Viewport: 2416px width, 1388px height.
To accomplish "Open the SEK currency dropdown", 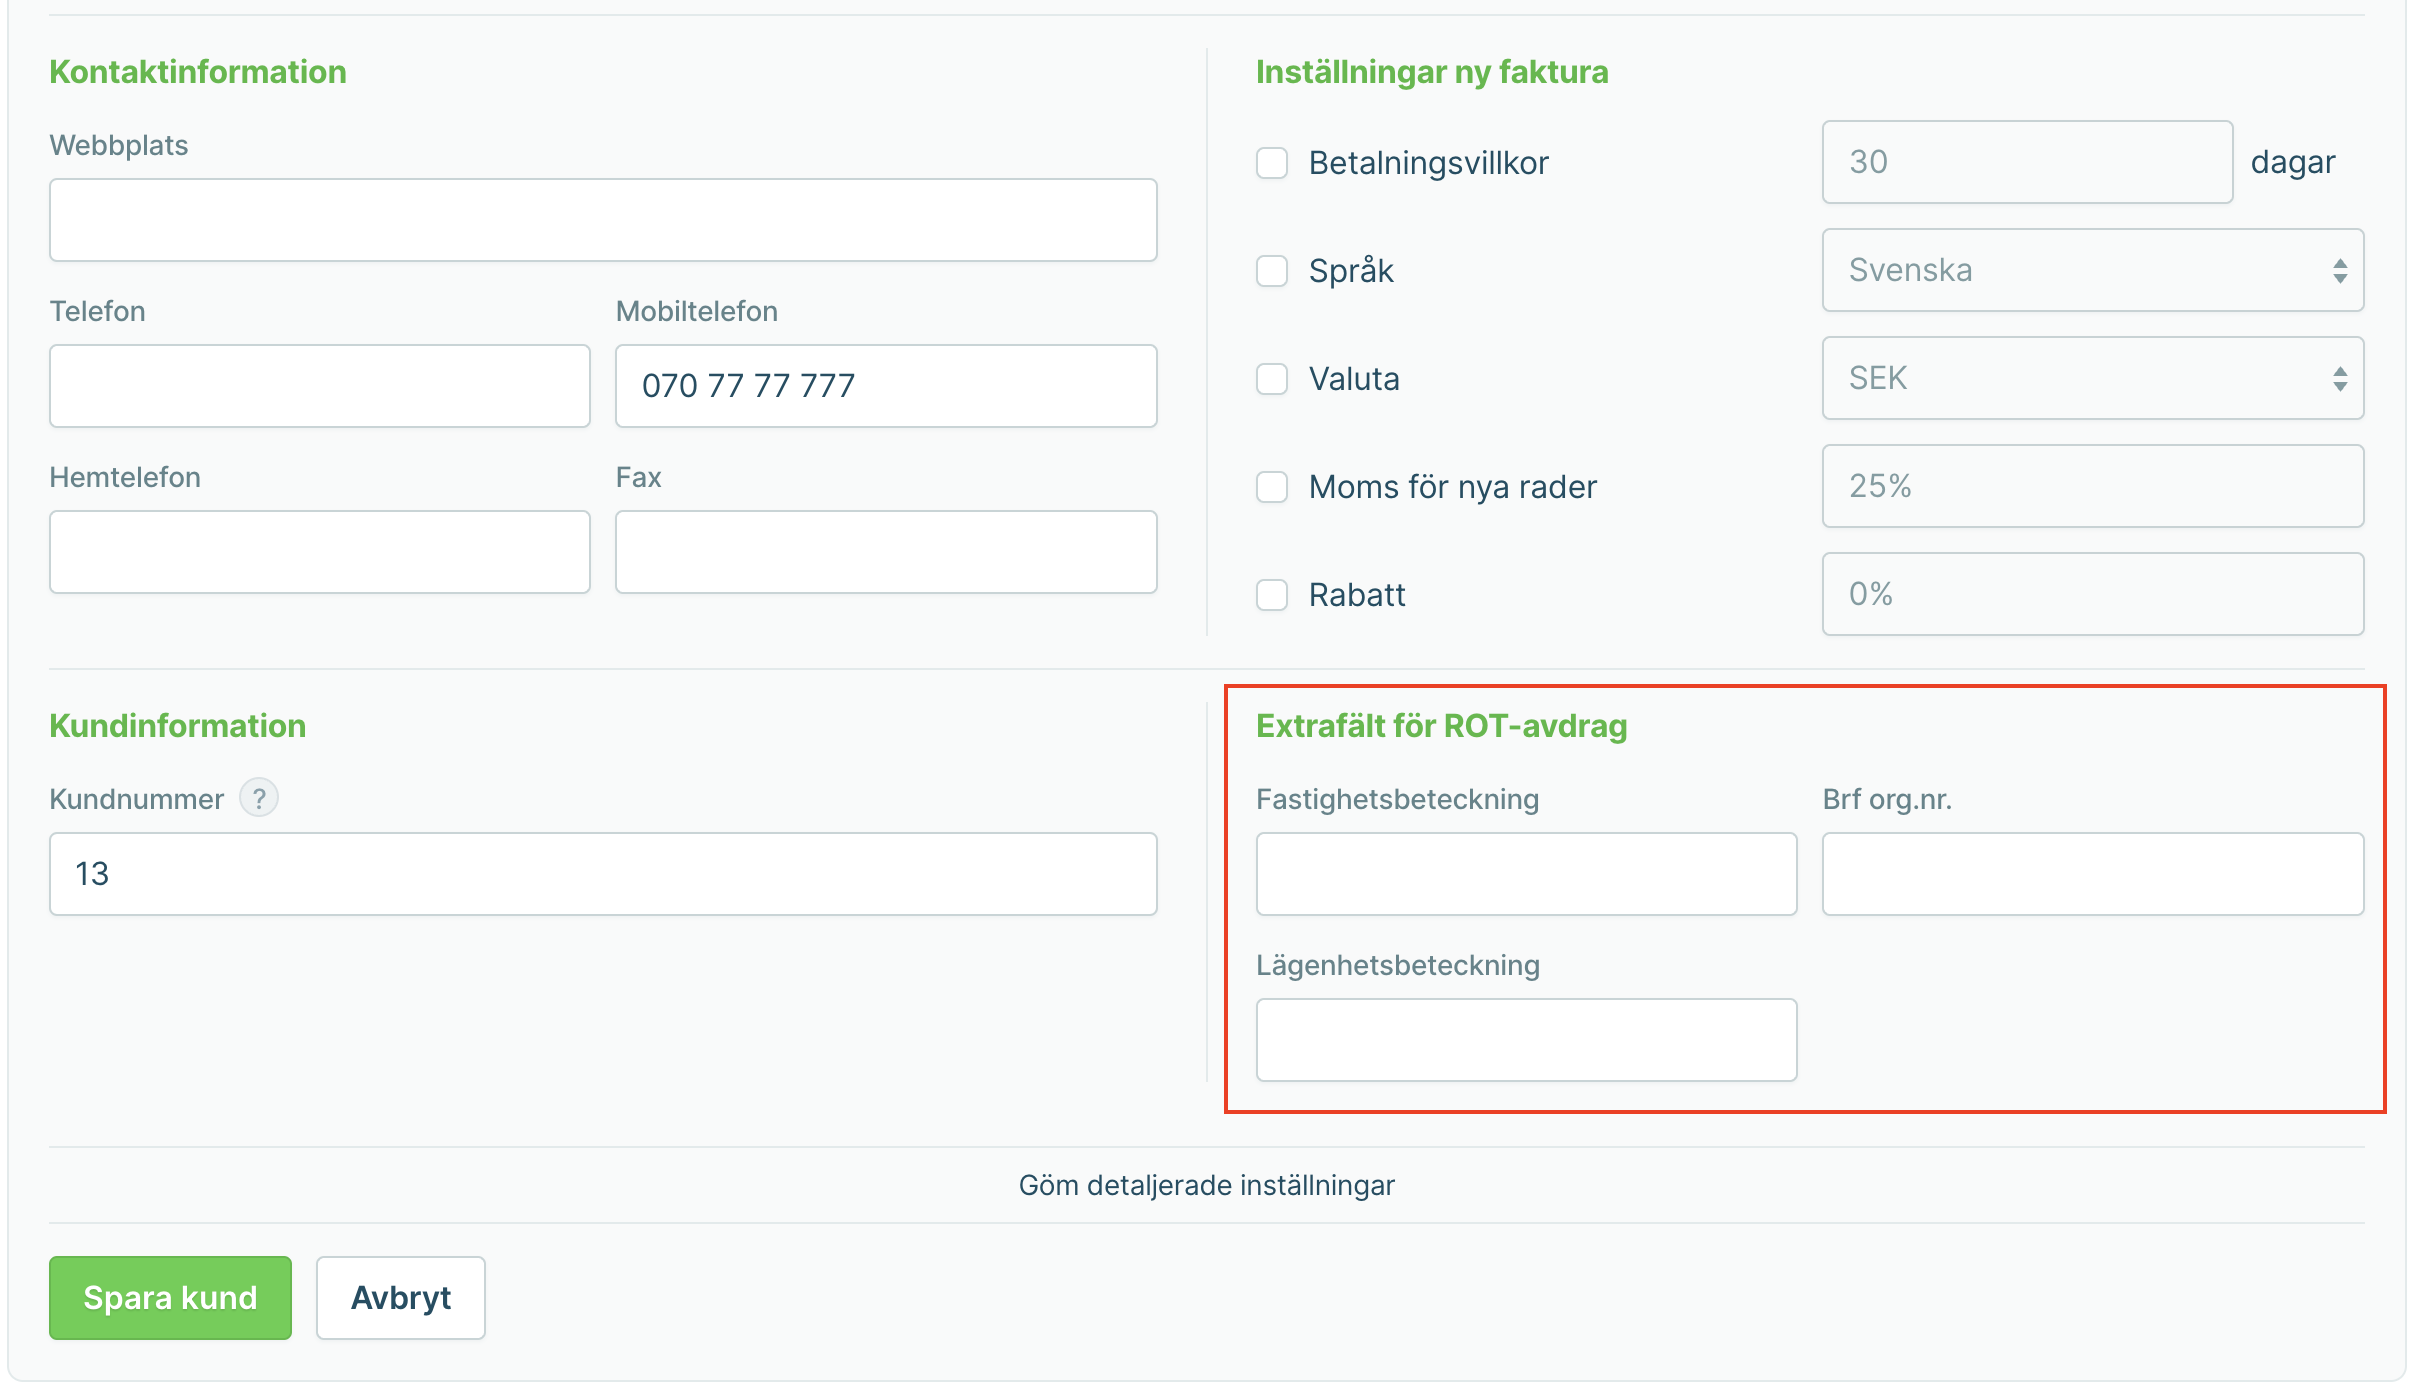I will click(x=2092, y=378).
